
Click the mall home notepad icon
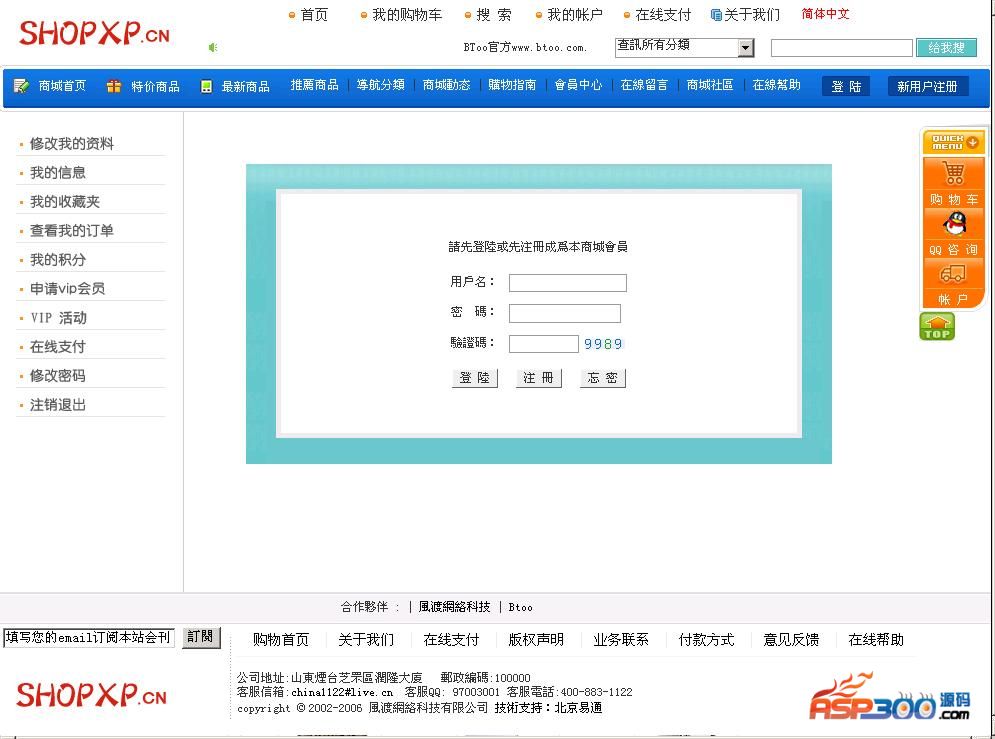click(21, 86)
